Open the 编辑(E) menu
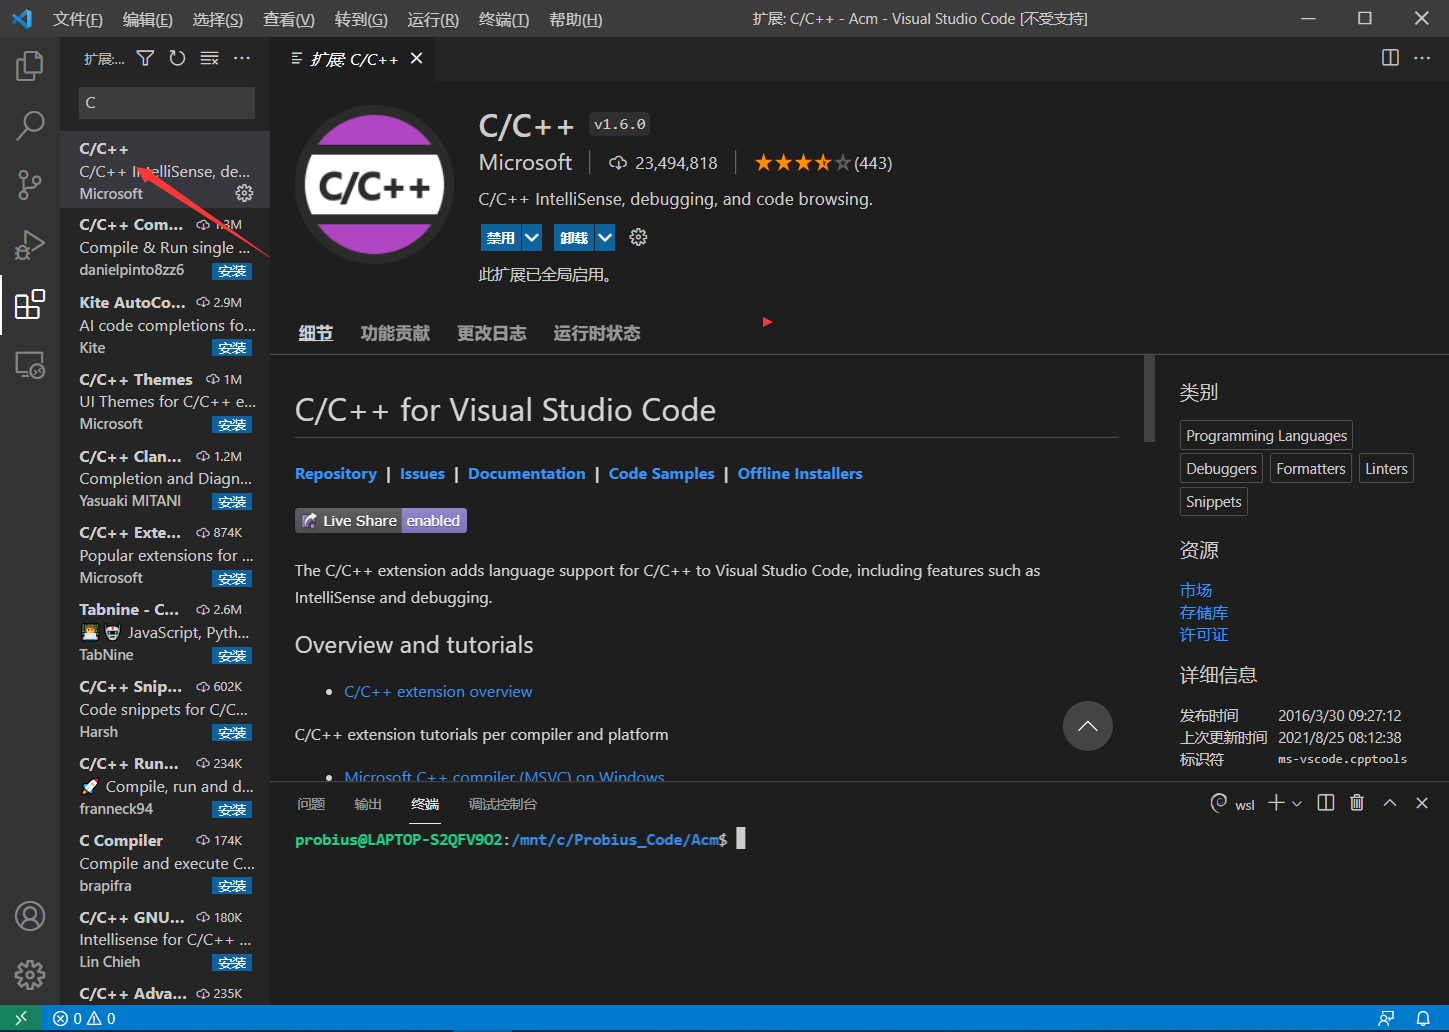This screenshot has width=1449, height=1032. pos(147,19)
